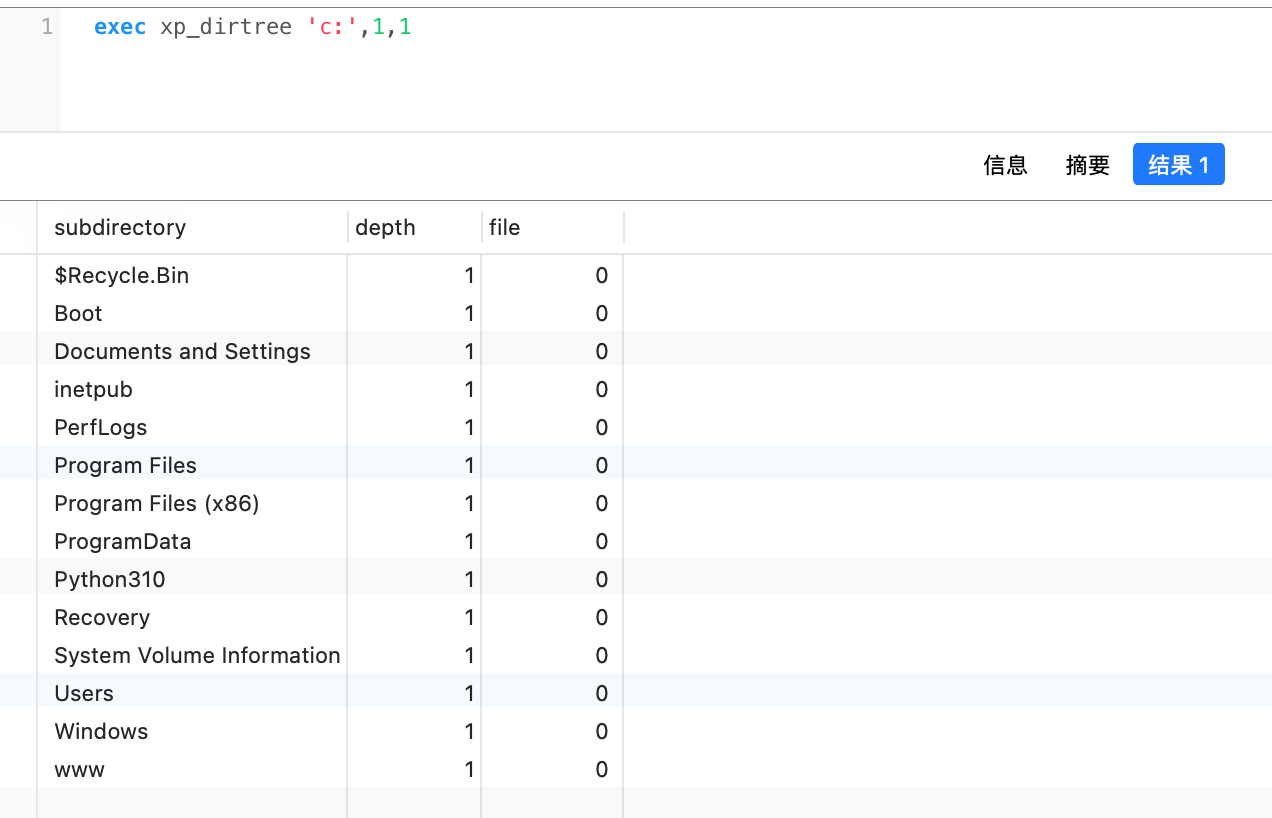Select the PerfLogs entry
1272x818 pixels.
click(100, 428)
